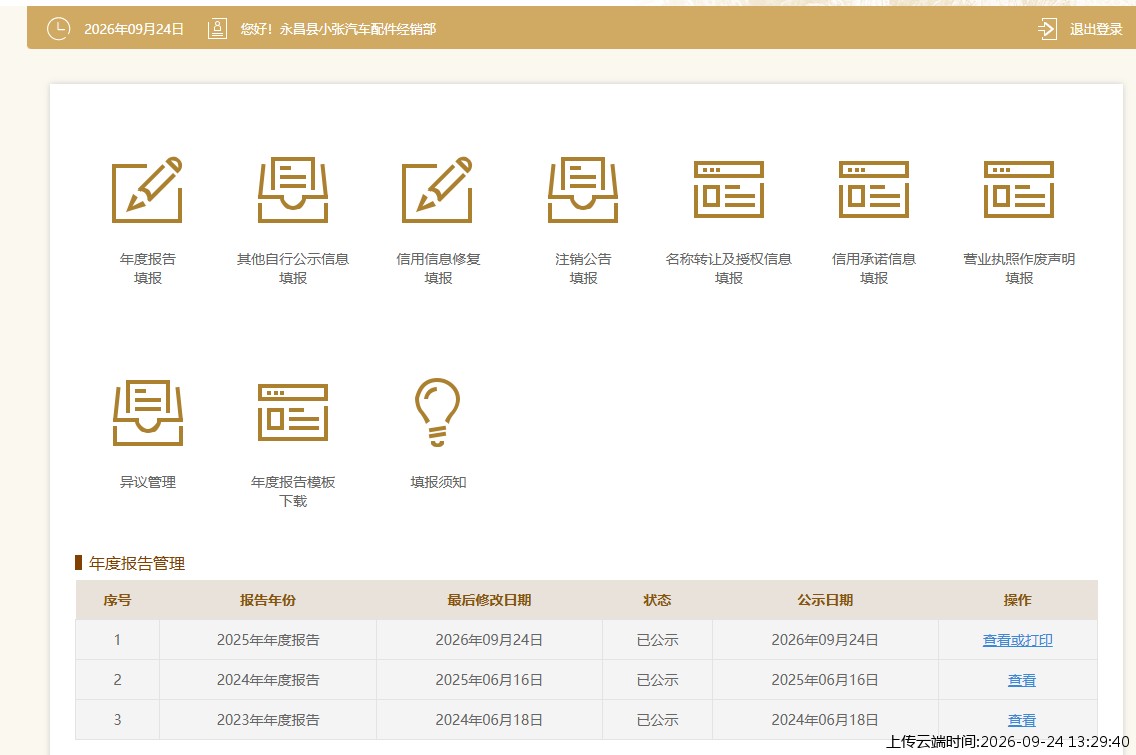Open the 信用承诺信息填报 icon
The width and height of the screenshot is (1136, 755).
coord(874,190)
